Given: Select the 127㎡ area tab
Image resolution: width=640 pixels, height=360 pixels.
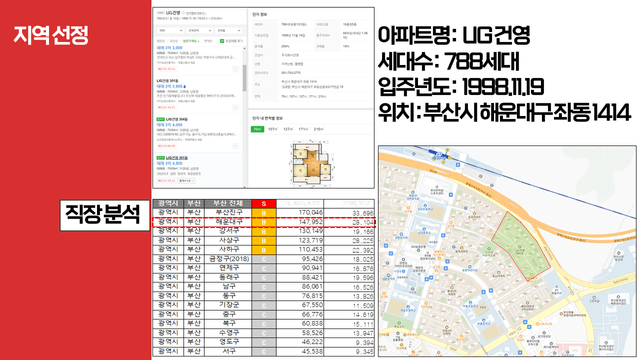Looking at the screenshot, I should [288, 129].
